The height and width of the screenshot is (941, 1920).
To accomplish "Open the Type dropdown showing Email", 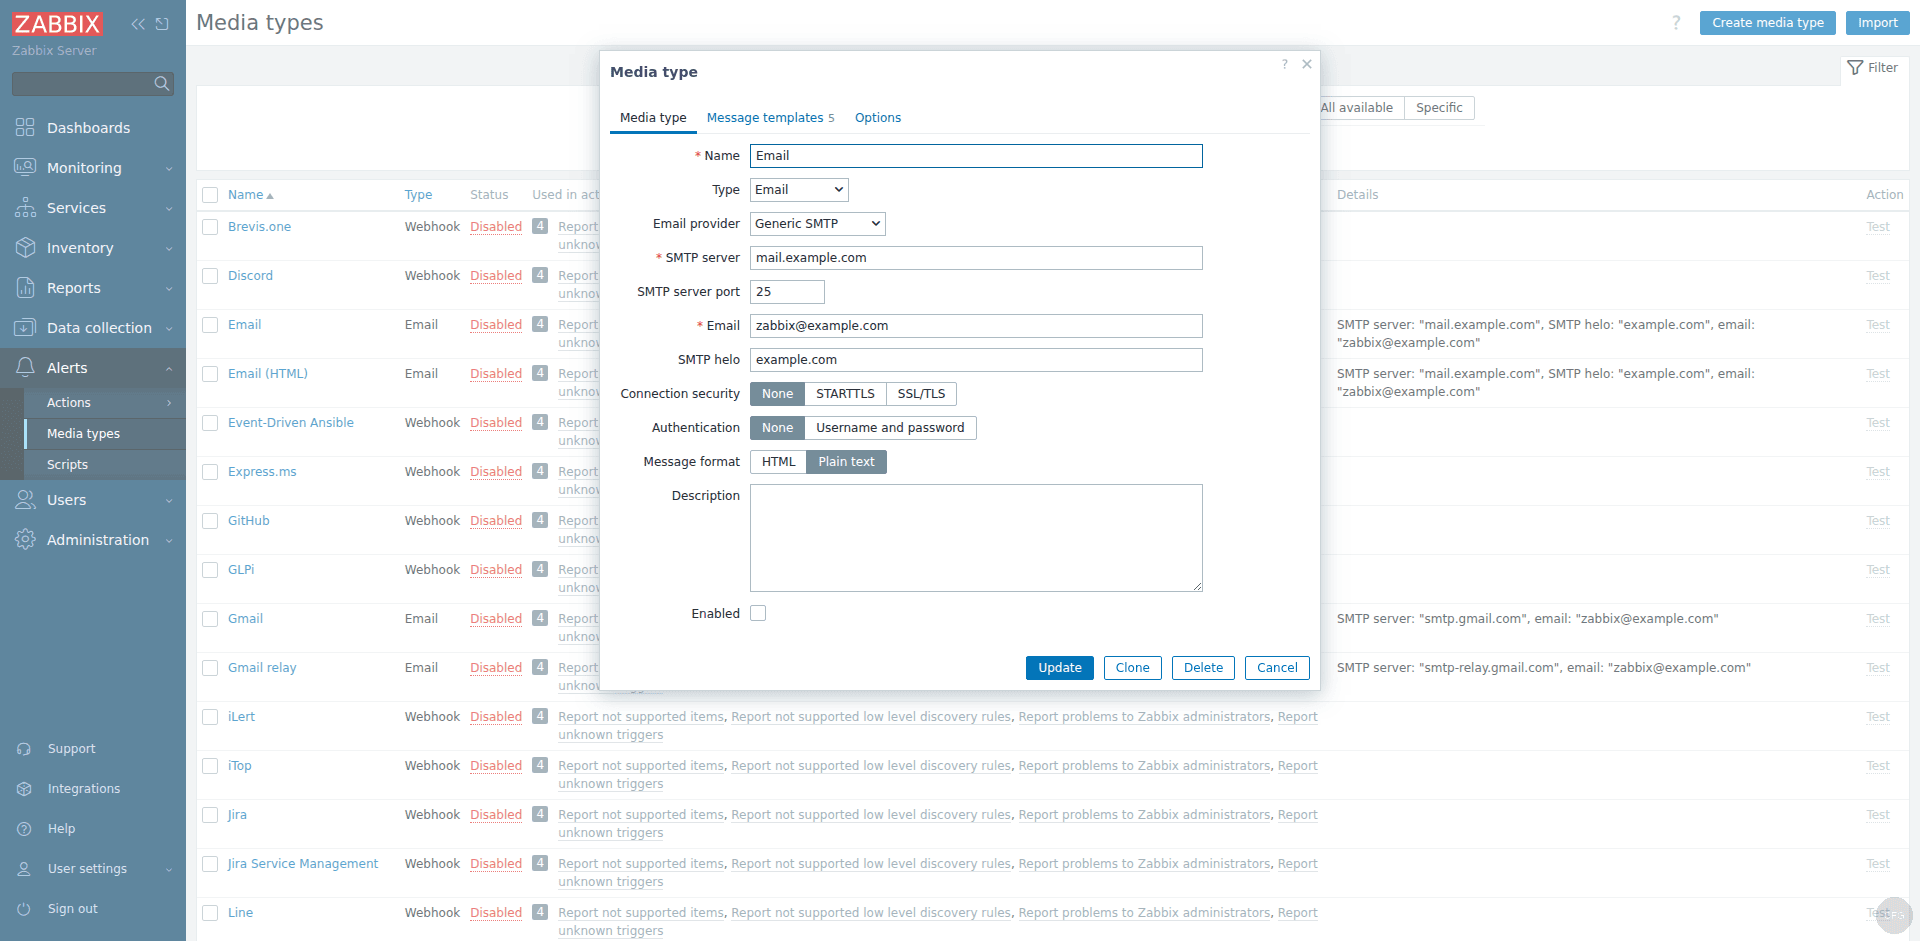I will [x=798, y=189].
